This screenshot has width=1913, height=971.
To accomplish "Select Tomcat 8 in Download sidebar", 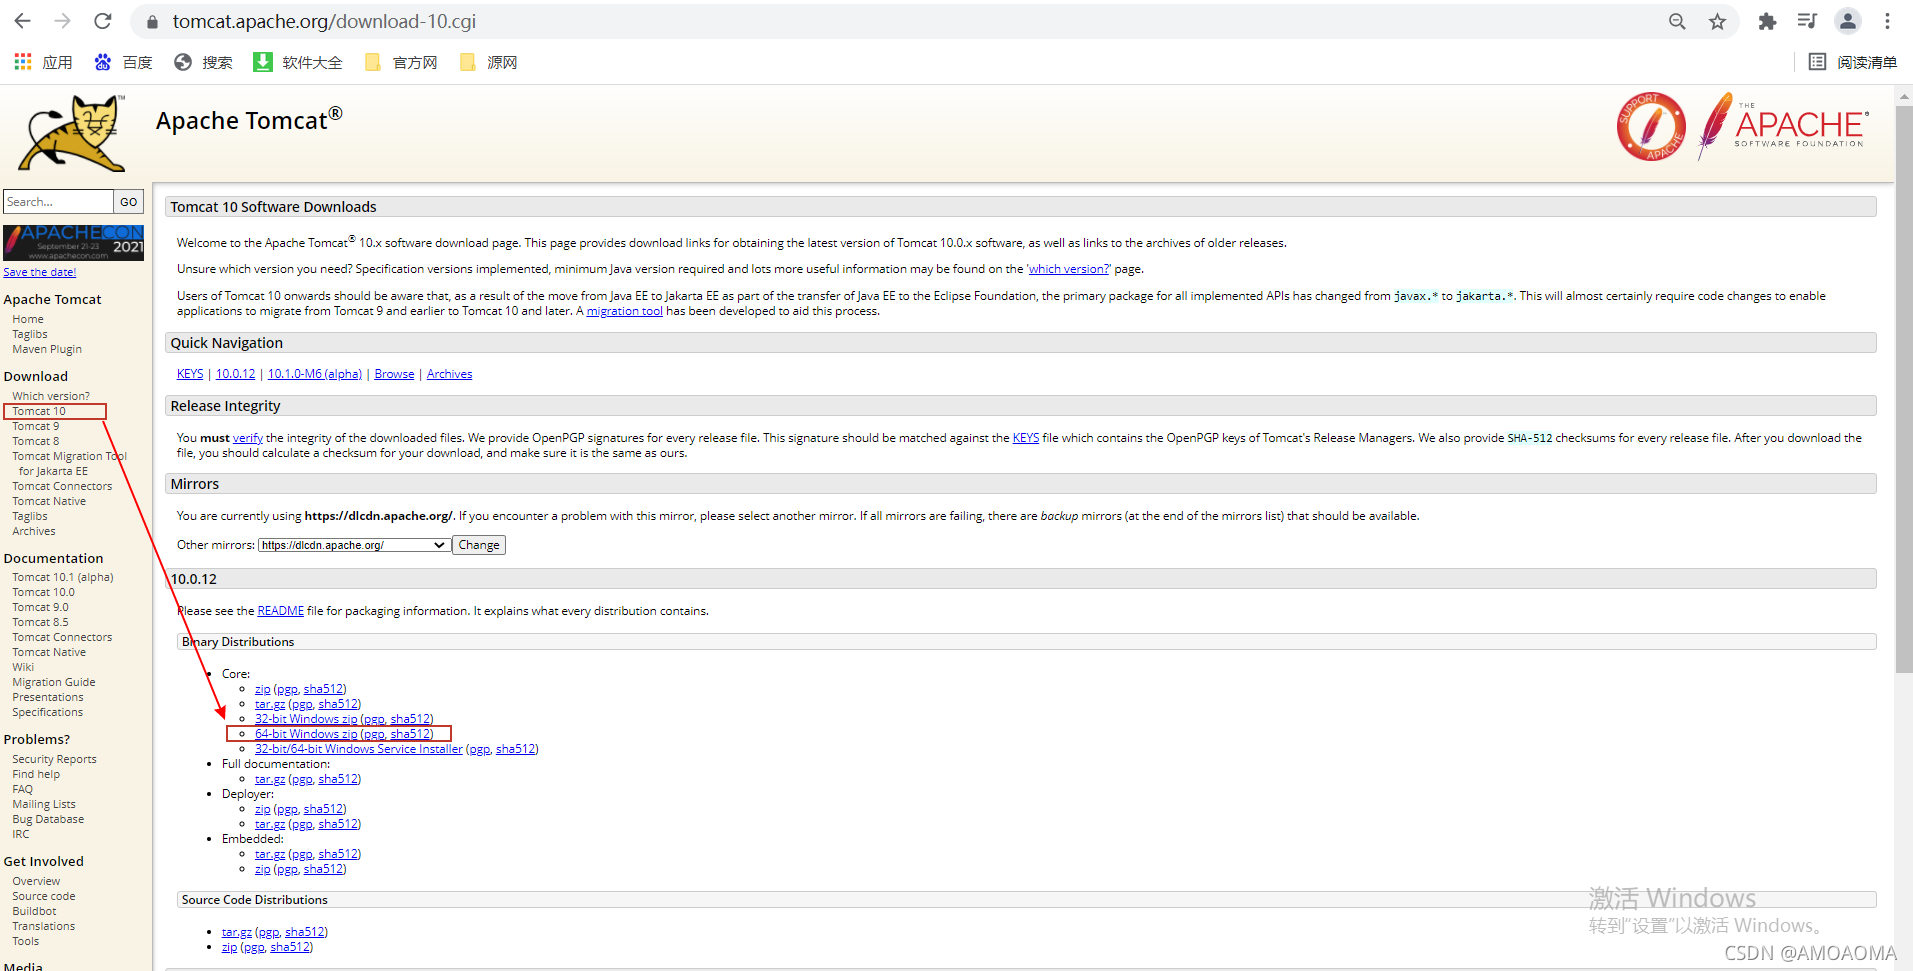I will click(36, 441).
